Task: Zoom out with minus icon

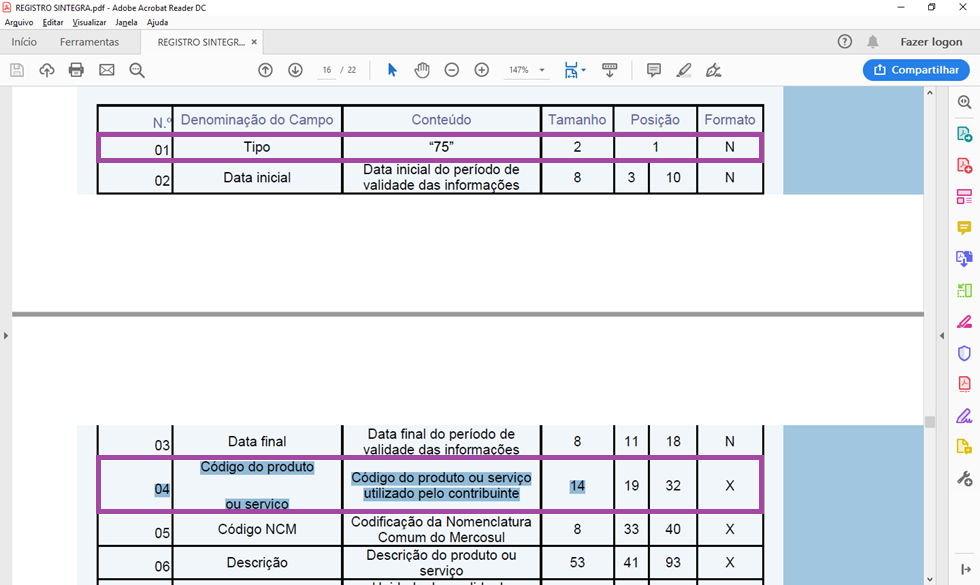Action: point(452,70)
